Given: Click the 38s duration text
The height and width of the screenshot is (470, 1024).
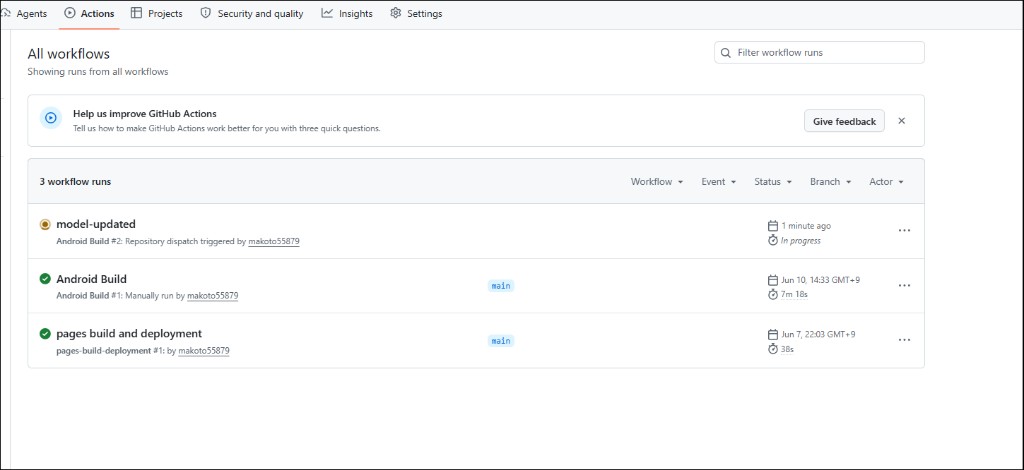Looking at the screenshot, I should (787, 349).
